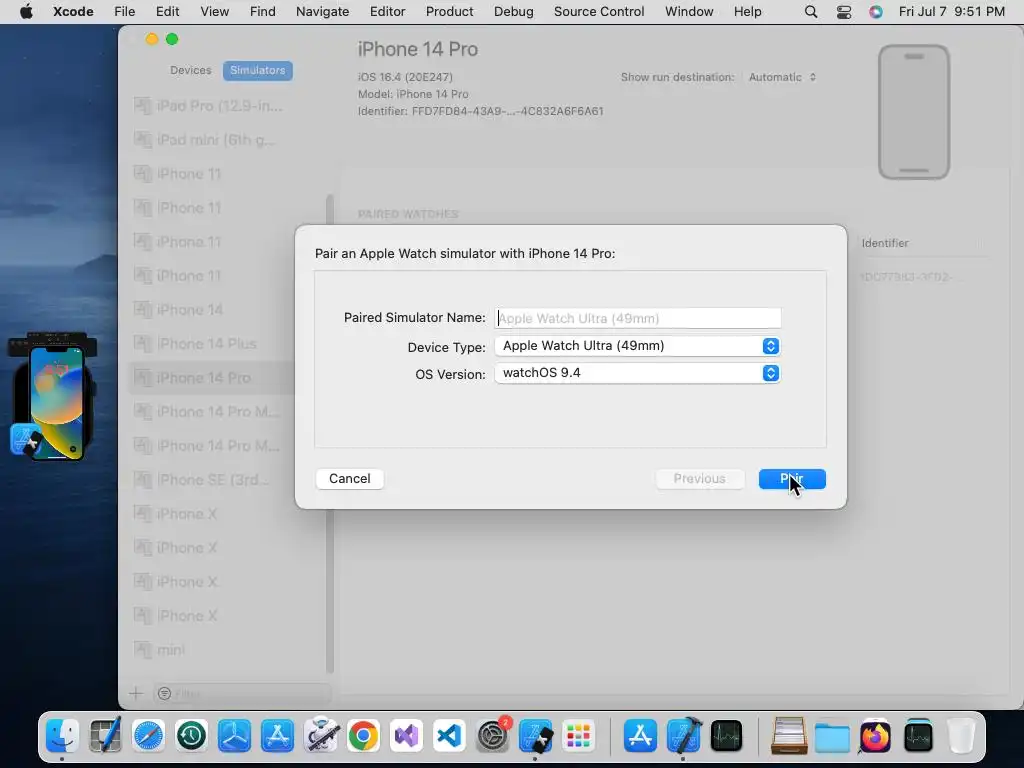The height and width of the screenshot is (768, 1024).
Task: Open the Window menu
Action: click(689, 12)
